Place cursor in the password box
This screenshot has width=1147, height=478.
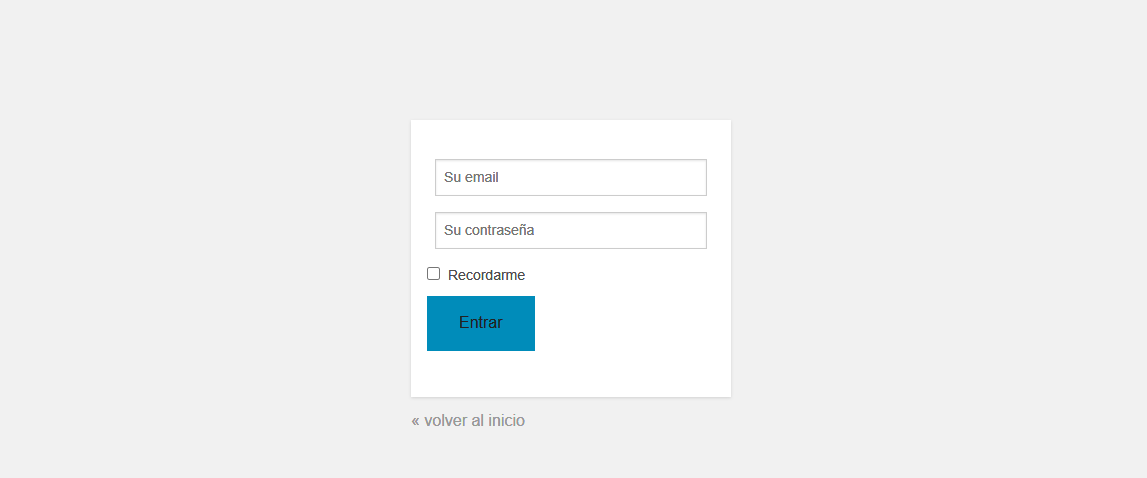570,230
